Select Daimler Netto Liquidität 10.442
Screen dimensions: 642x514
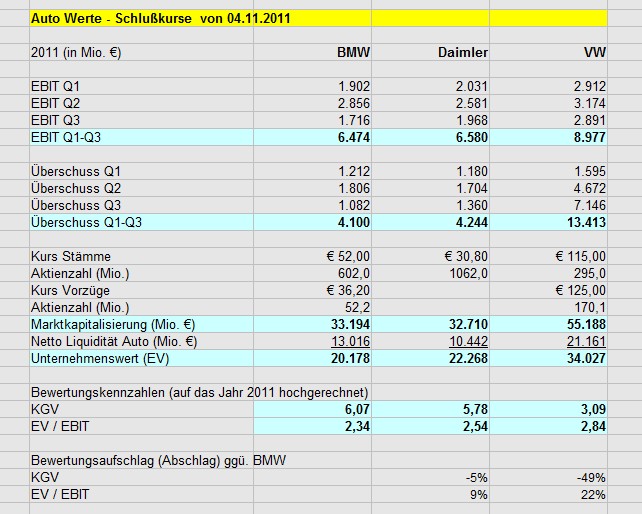pos(468,341)
